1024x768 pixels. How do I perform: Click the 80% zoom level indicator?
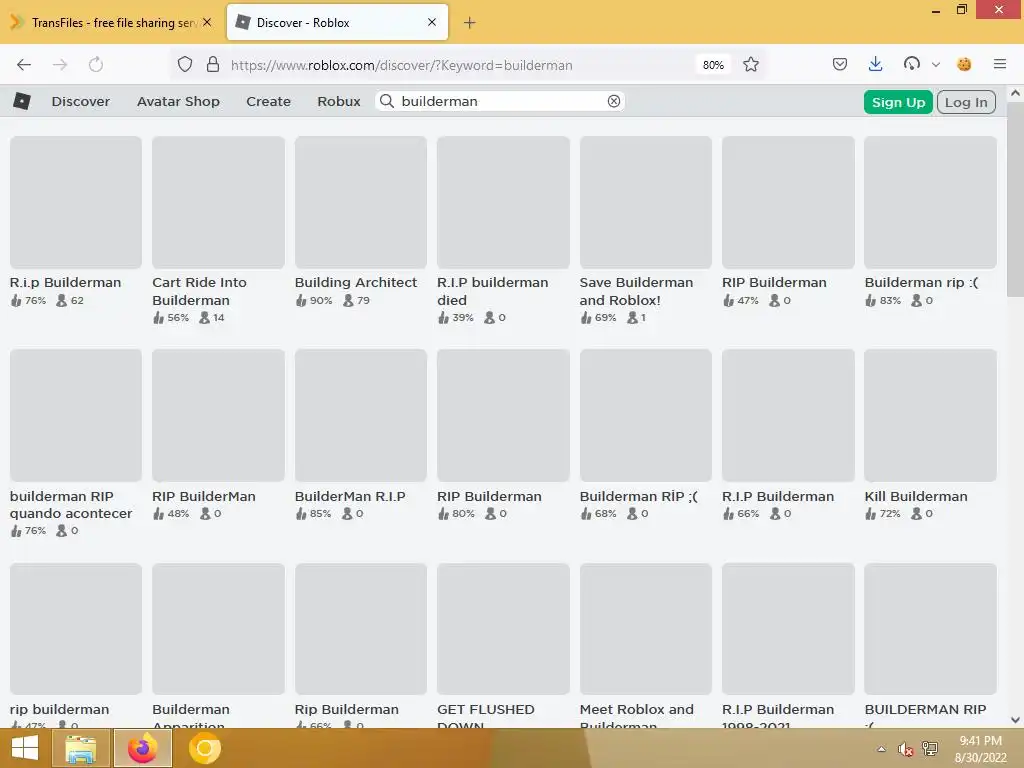pos(713,65)
